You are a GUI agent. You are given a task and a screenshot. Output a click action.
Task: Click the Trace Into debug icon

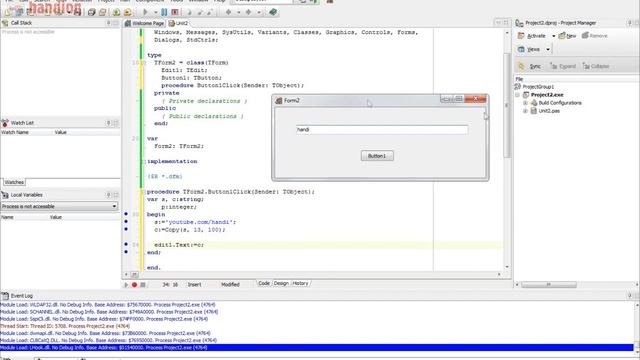coord(189,12)
